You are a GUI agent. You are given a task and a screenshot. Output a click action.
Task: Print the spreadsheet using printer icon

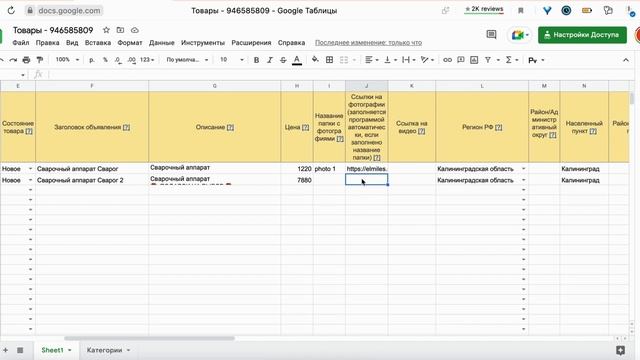click(x=27, y=60)
